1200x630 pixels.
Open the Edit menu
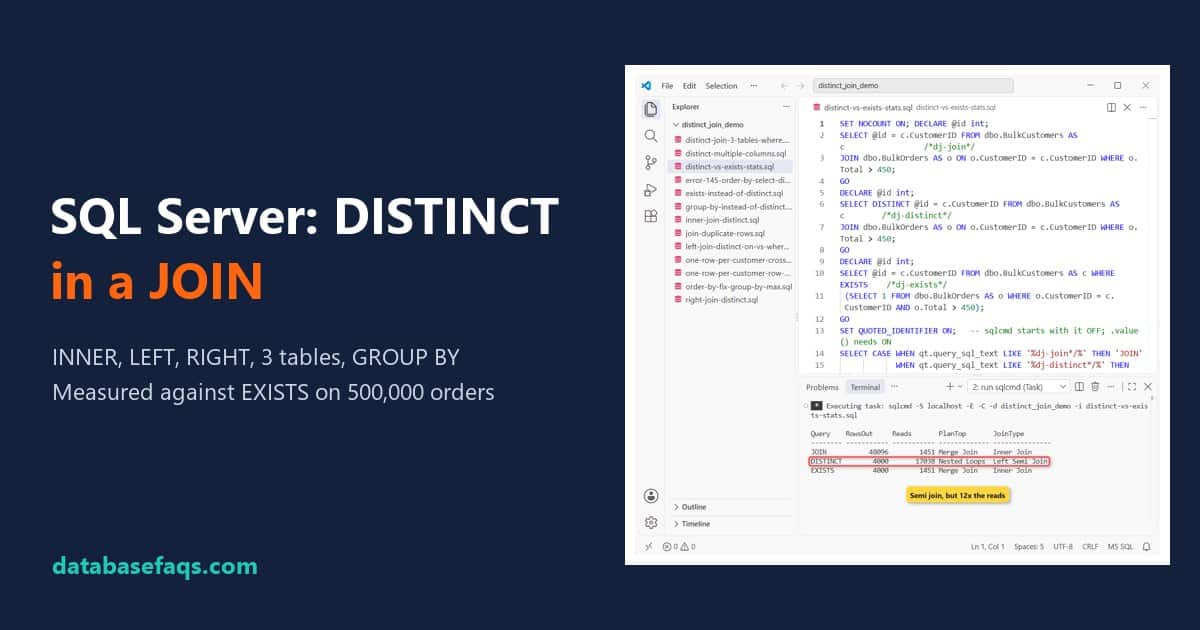[689, 86]
